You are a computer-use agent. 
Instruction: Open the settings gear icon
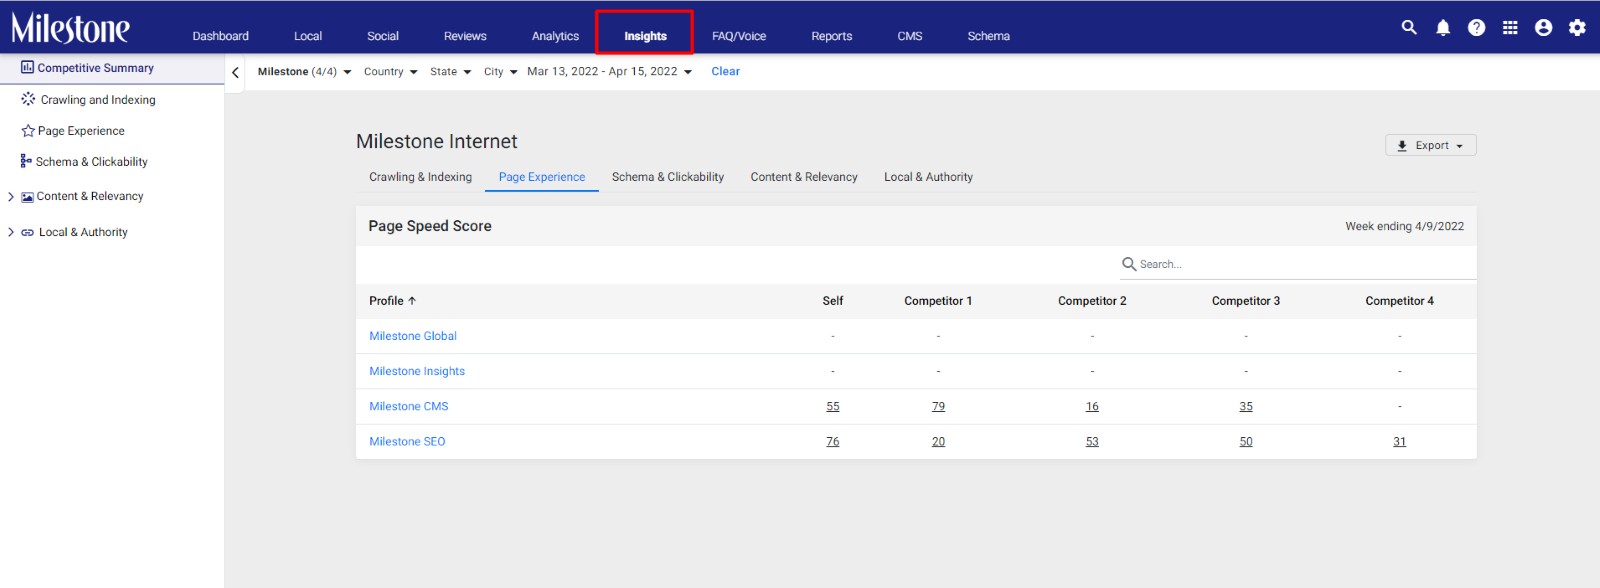point(1577,28)
